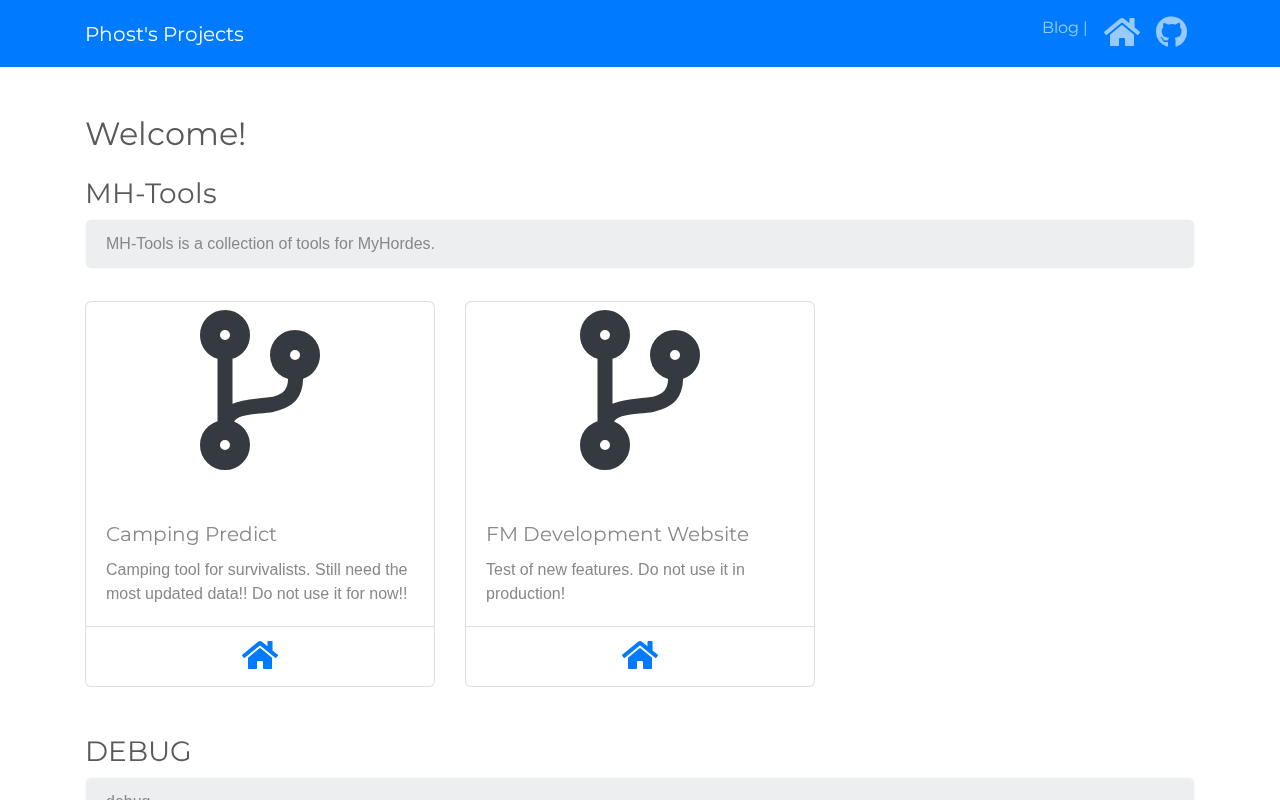Click the FM Development Website branch icon
Image resolution: width=1280 pixels, height=800 pixels.
(640, 390)
